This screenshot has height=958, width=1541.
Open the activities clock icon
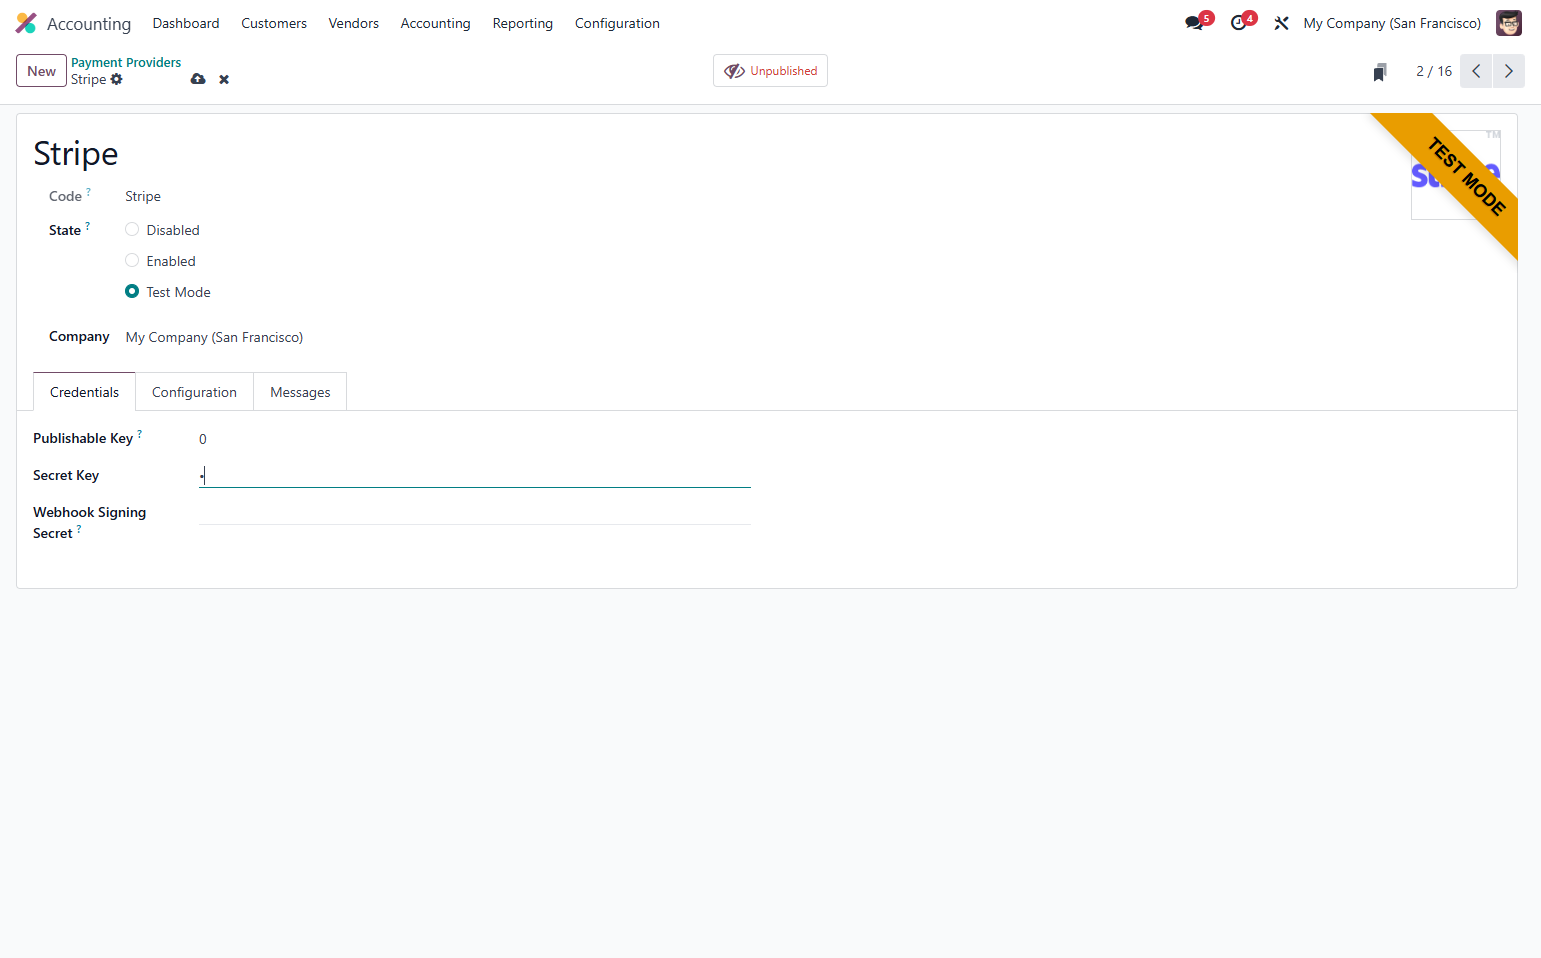1238,23
